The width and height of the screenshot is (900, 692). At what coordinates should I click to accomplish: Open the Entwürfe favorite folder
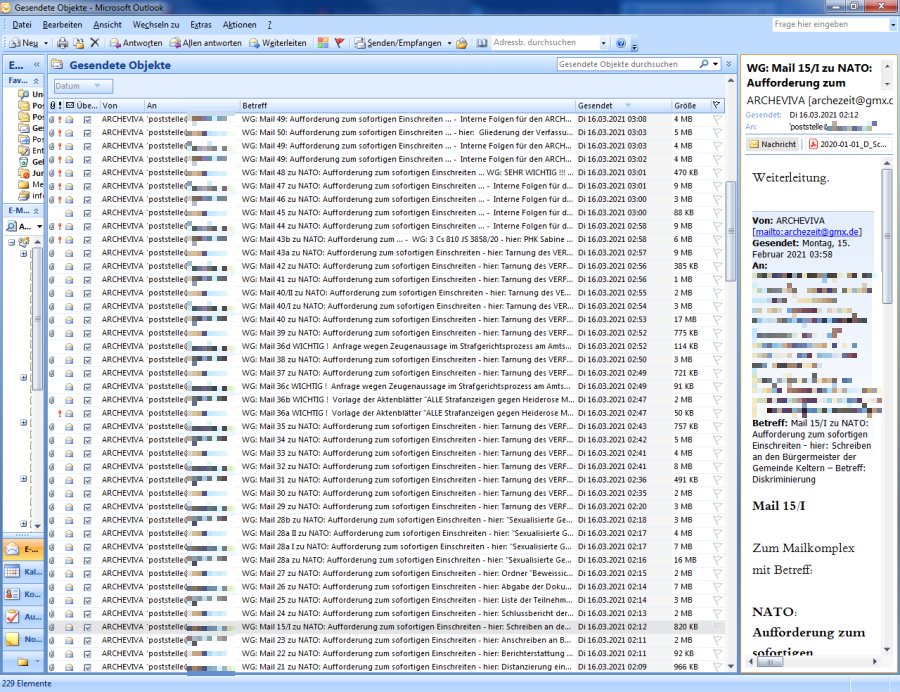(x=30, y=150)
